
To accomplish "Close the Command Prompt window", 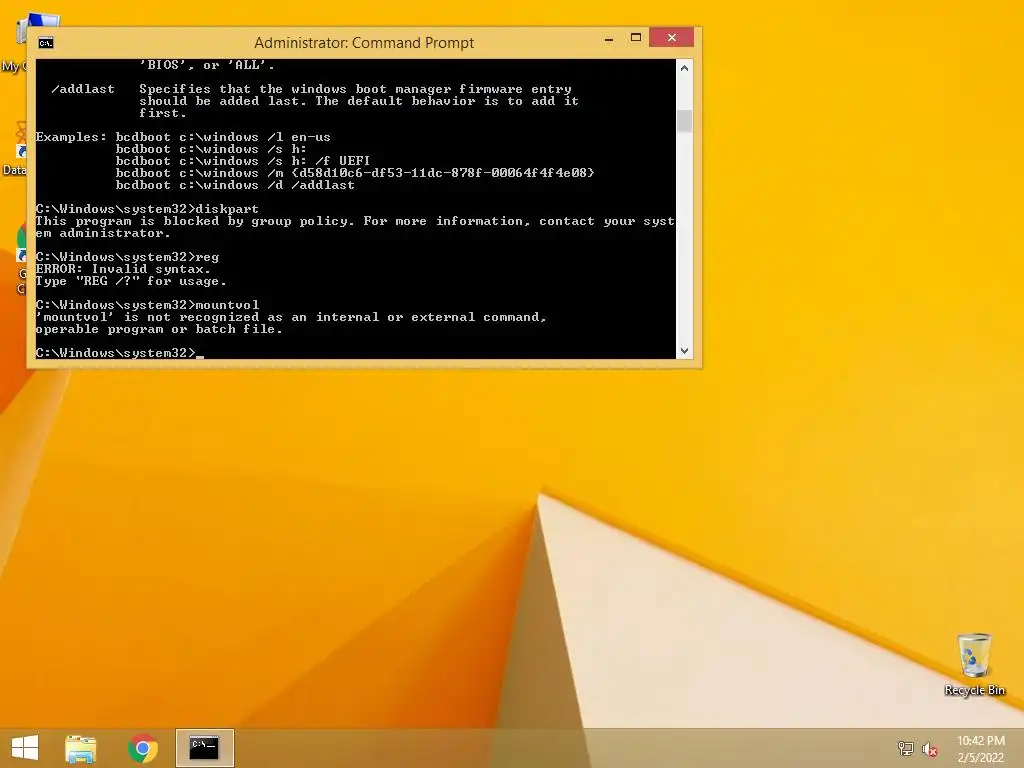I will (671, 38).
